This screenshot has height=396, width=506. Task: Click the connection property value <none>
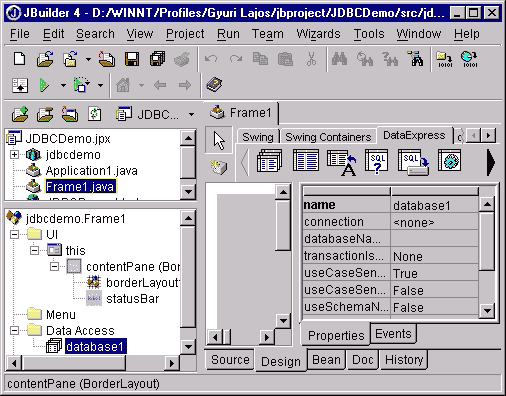pos(434,222)
